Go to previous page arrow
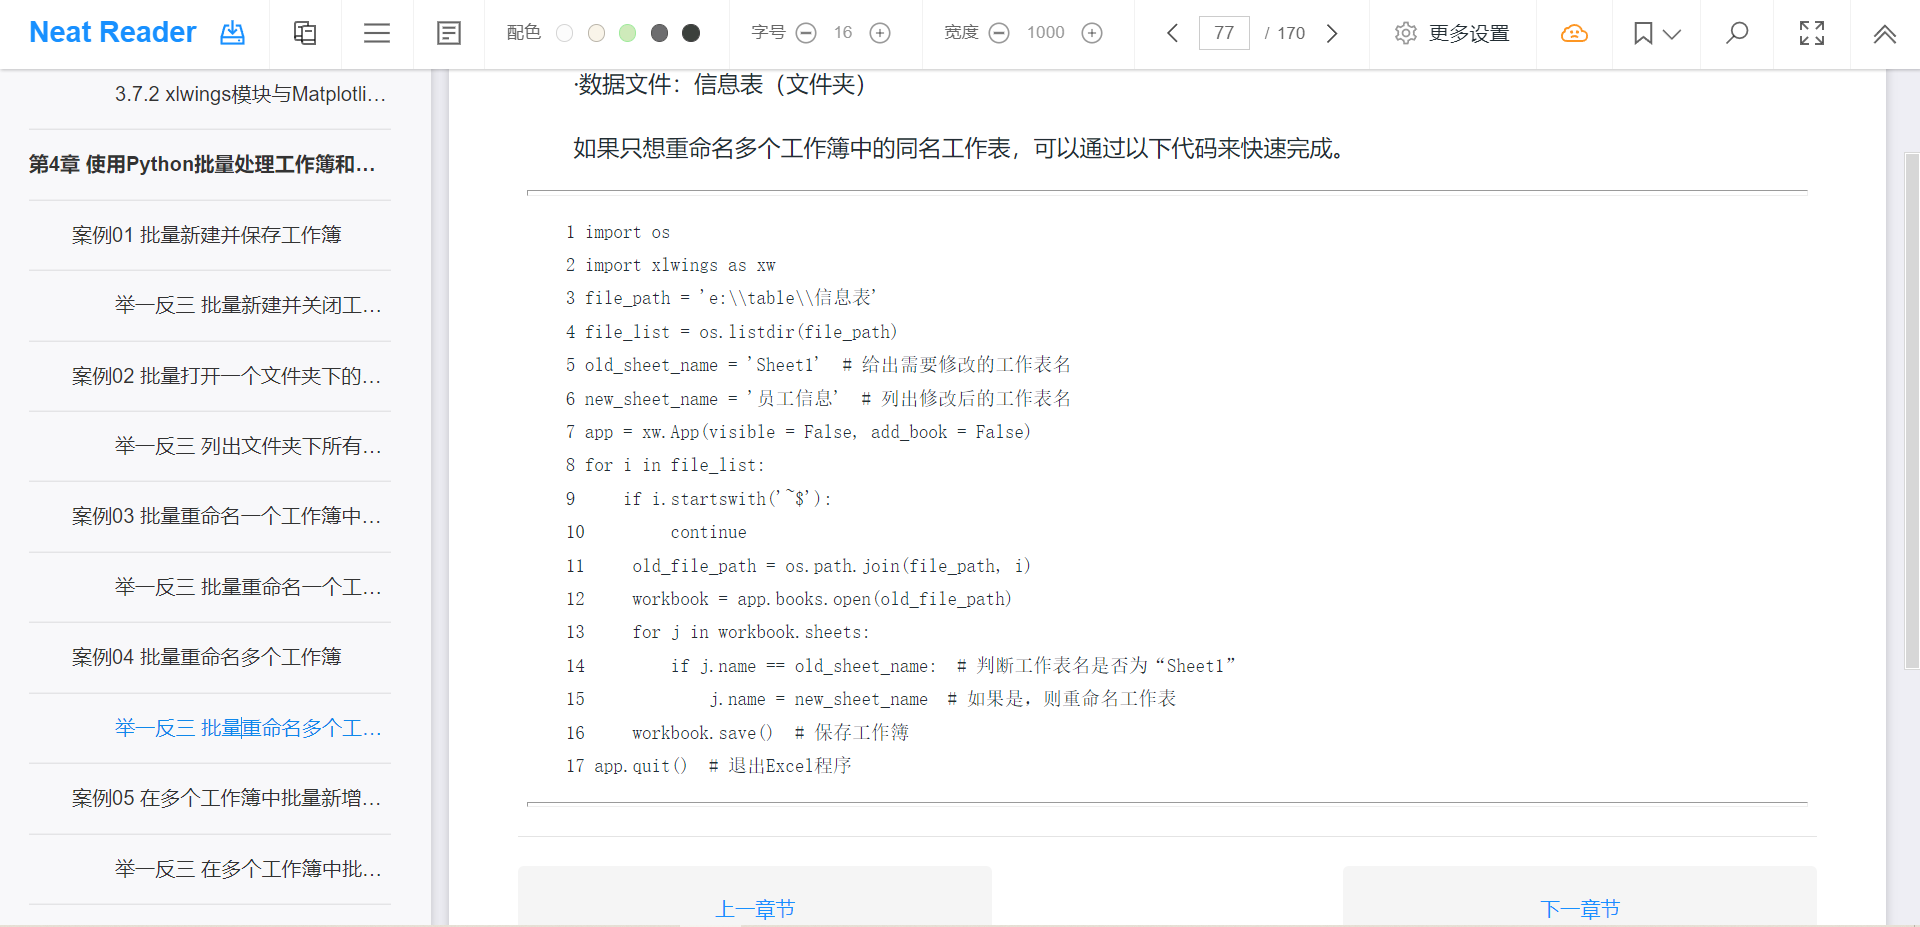1920x927 pixels. (x=1172, y=33)
